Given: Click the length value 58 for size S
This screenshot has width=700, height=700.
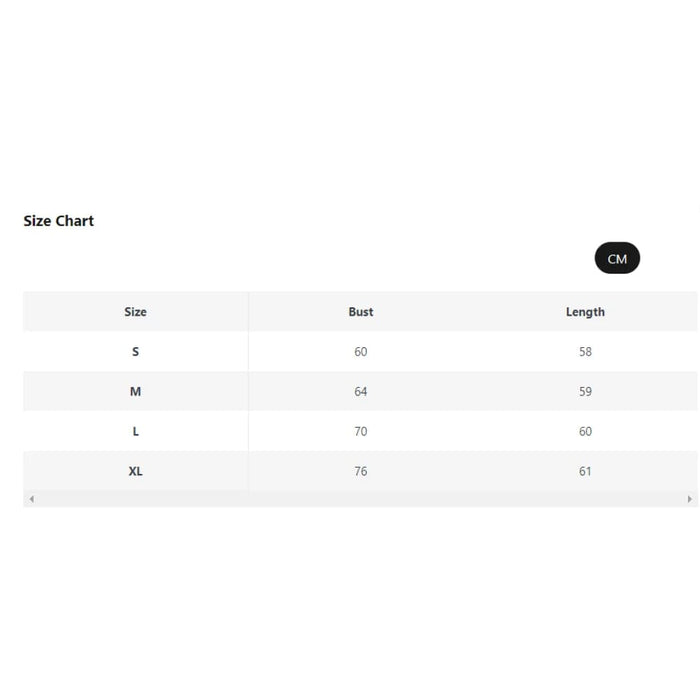Looking at the screenshot, I should (585, 352).
